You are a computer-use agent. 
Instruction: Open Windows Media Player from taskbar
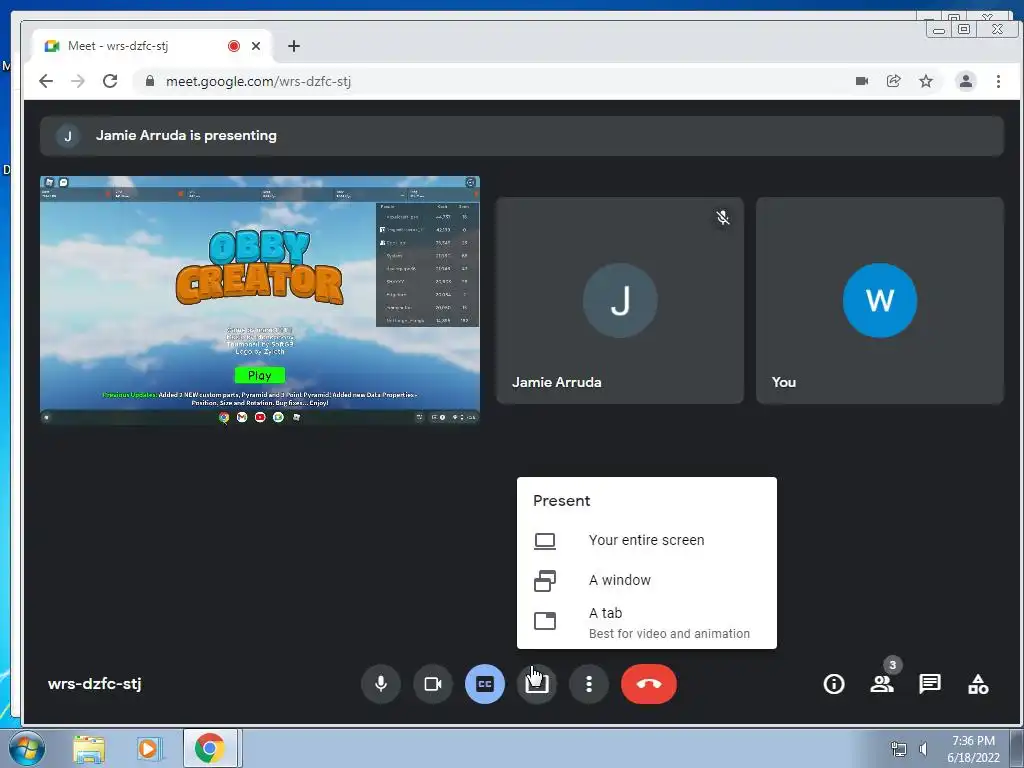click(x=149, y=749)
